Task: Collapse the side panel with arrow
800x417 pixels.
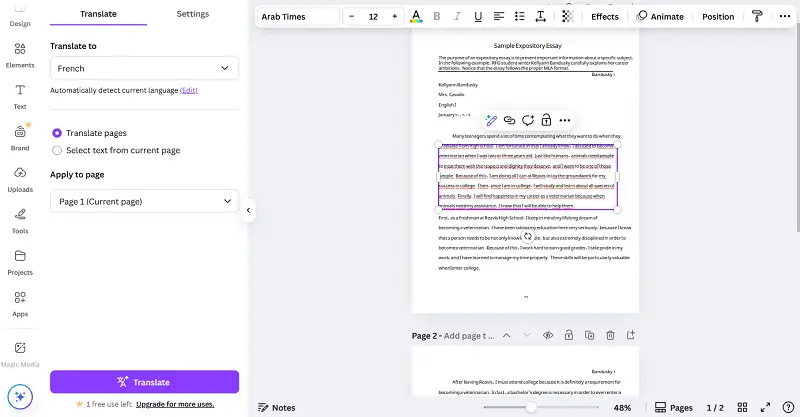Action: [248, 210]
